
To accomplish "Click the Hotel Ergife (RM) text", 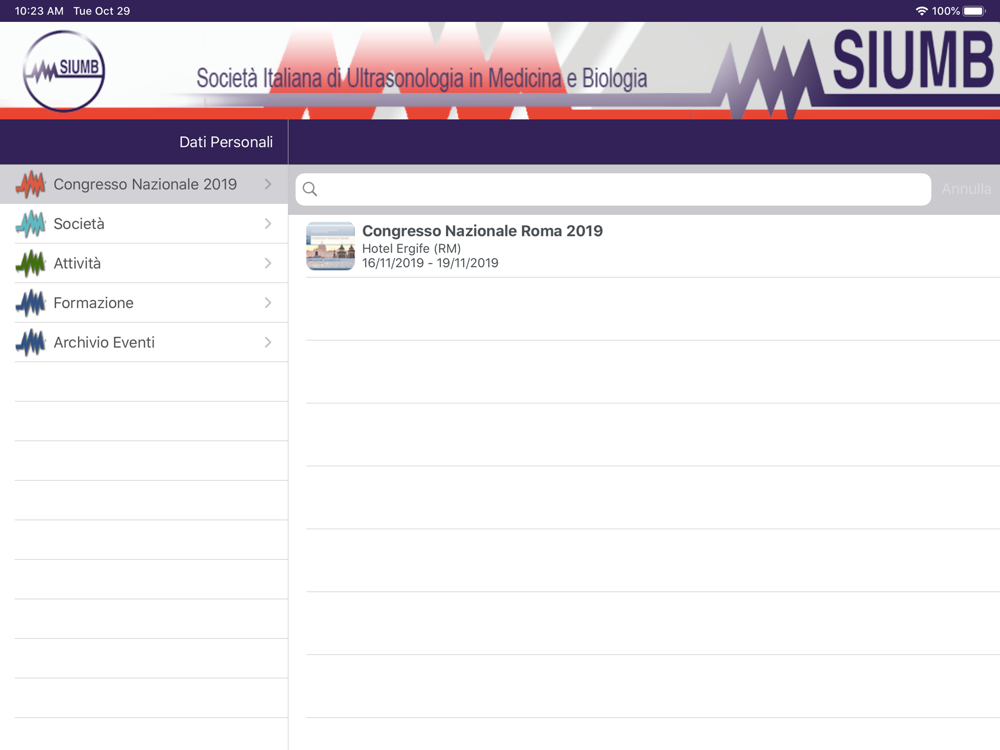I will coord(411,248).
